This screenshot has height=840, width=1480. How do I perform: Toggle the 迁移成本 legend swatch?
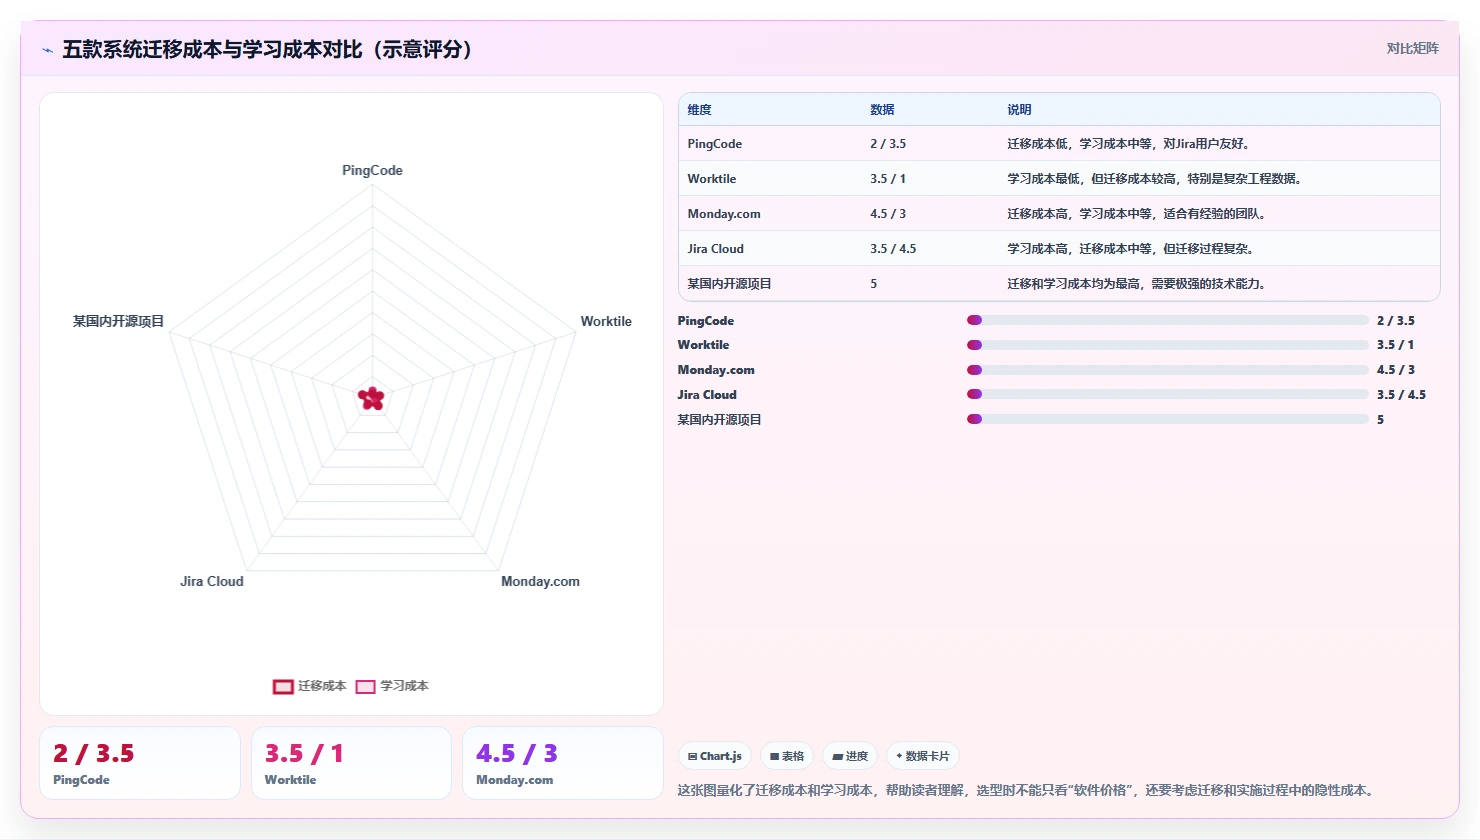[x=283, y=686]
